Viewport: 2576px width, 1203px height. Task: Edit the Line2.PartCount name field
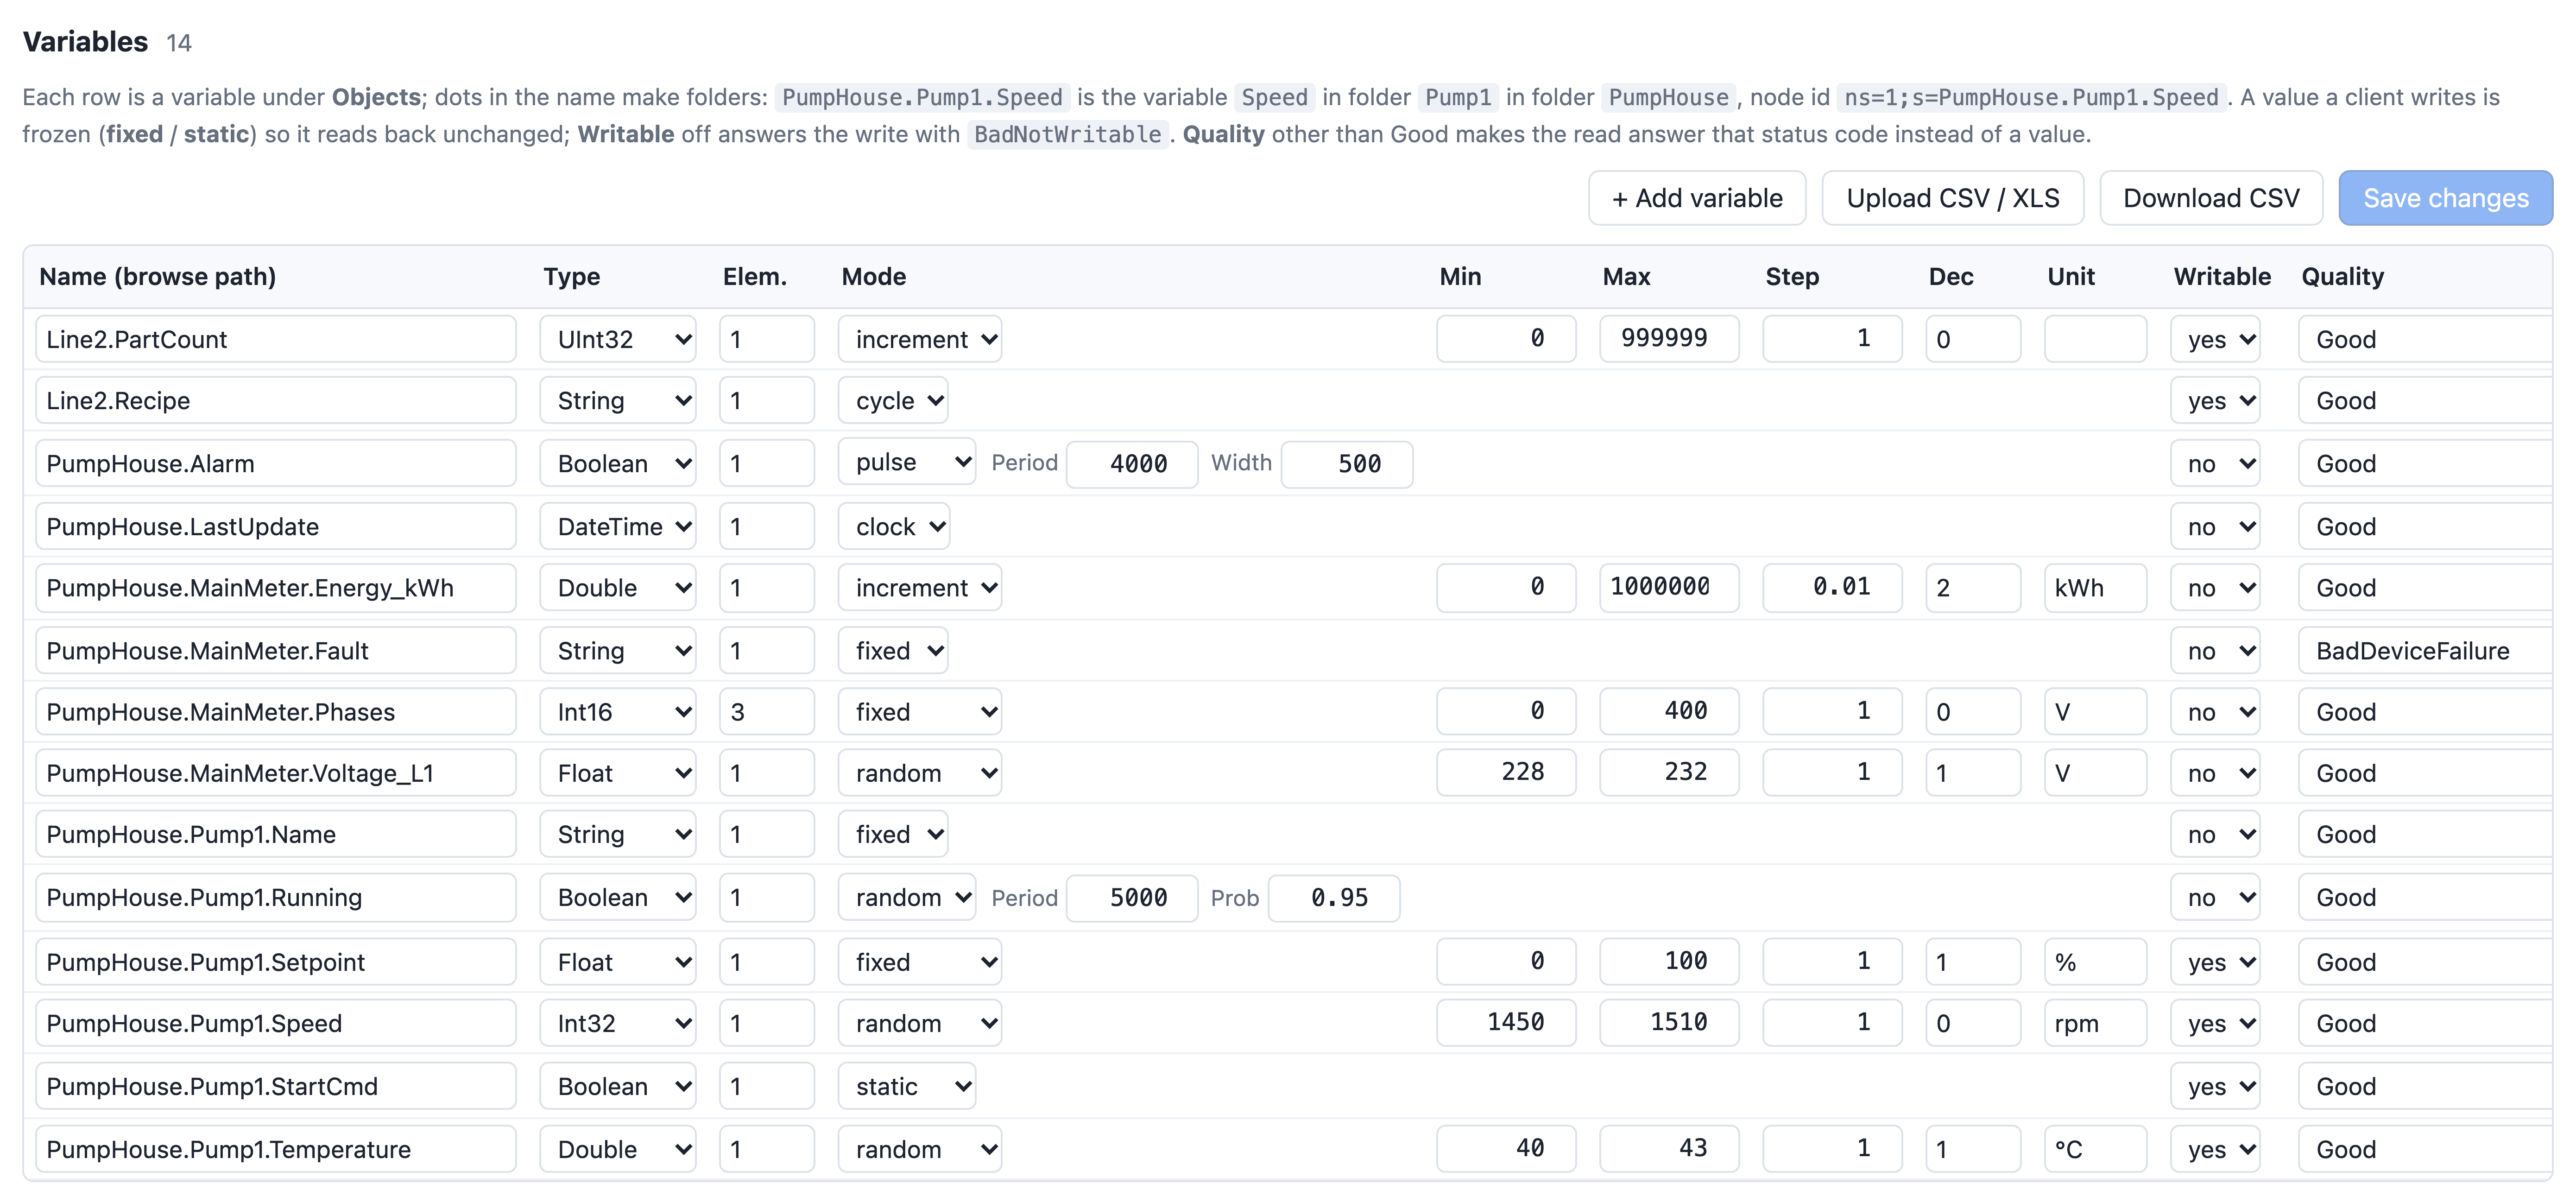(276, 339)
